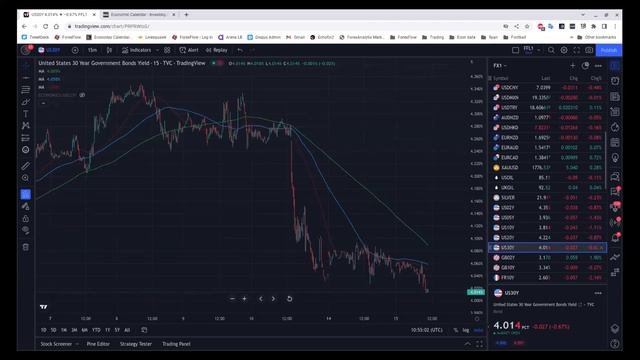The height and width of the screenshot is (360, 640).
Task: Toggle stay in drawing mode
Action: (x=26, y=207)
